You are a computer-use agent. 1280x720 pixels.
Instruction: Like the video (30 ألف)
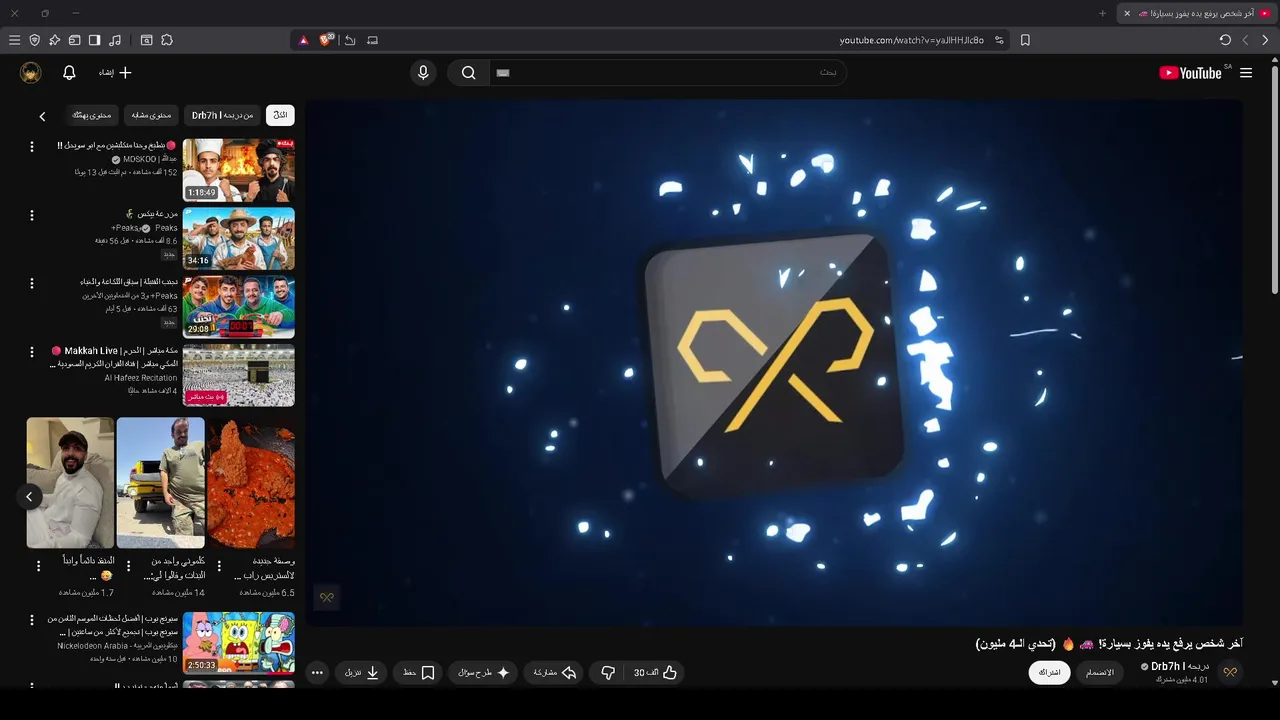[656, 673]
